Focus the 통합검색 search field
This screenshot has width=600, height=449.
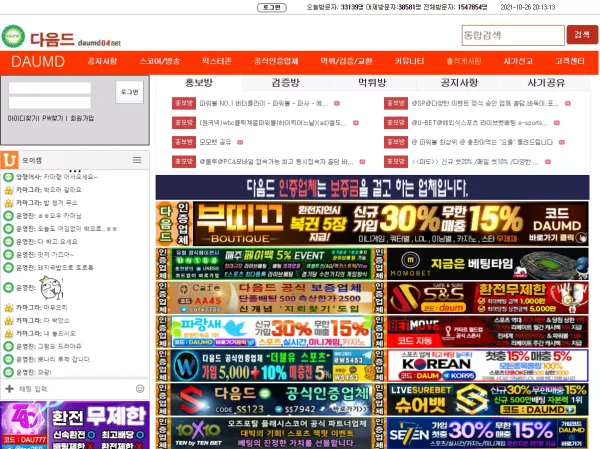[x=513, y=36]
